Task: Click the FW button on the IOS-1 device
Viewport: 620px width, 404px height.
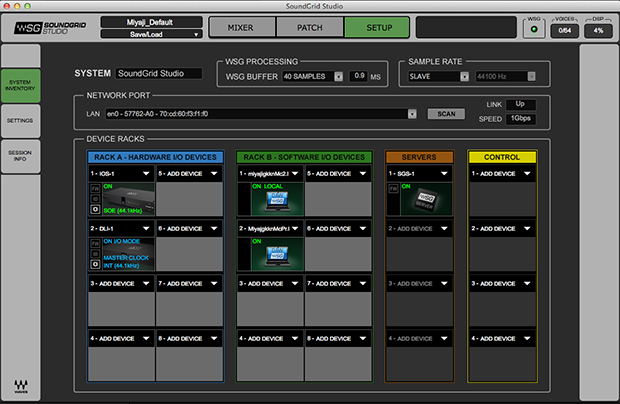Action: point(95,189)
